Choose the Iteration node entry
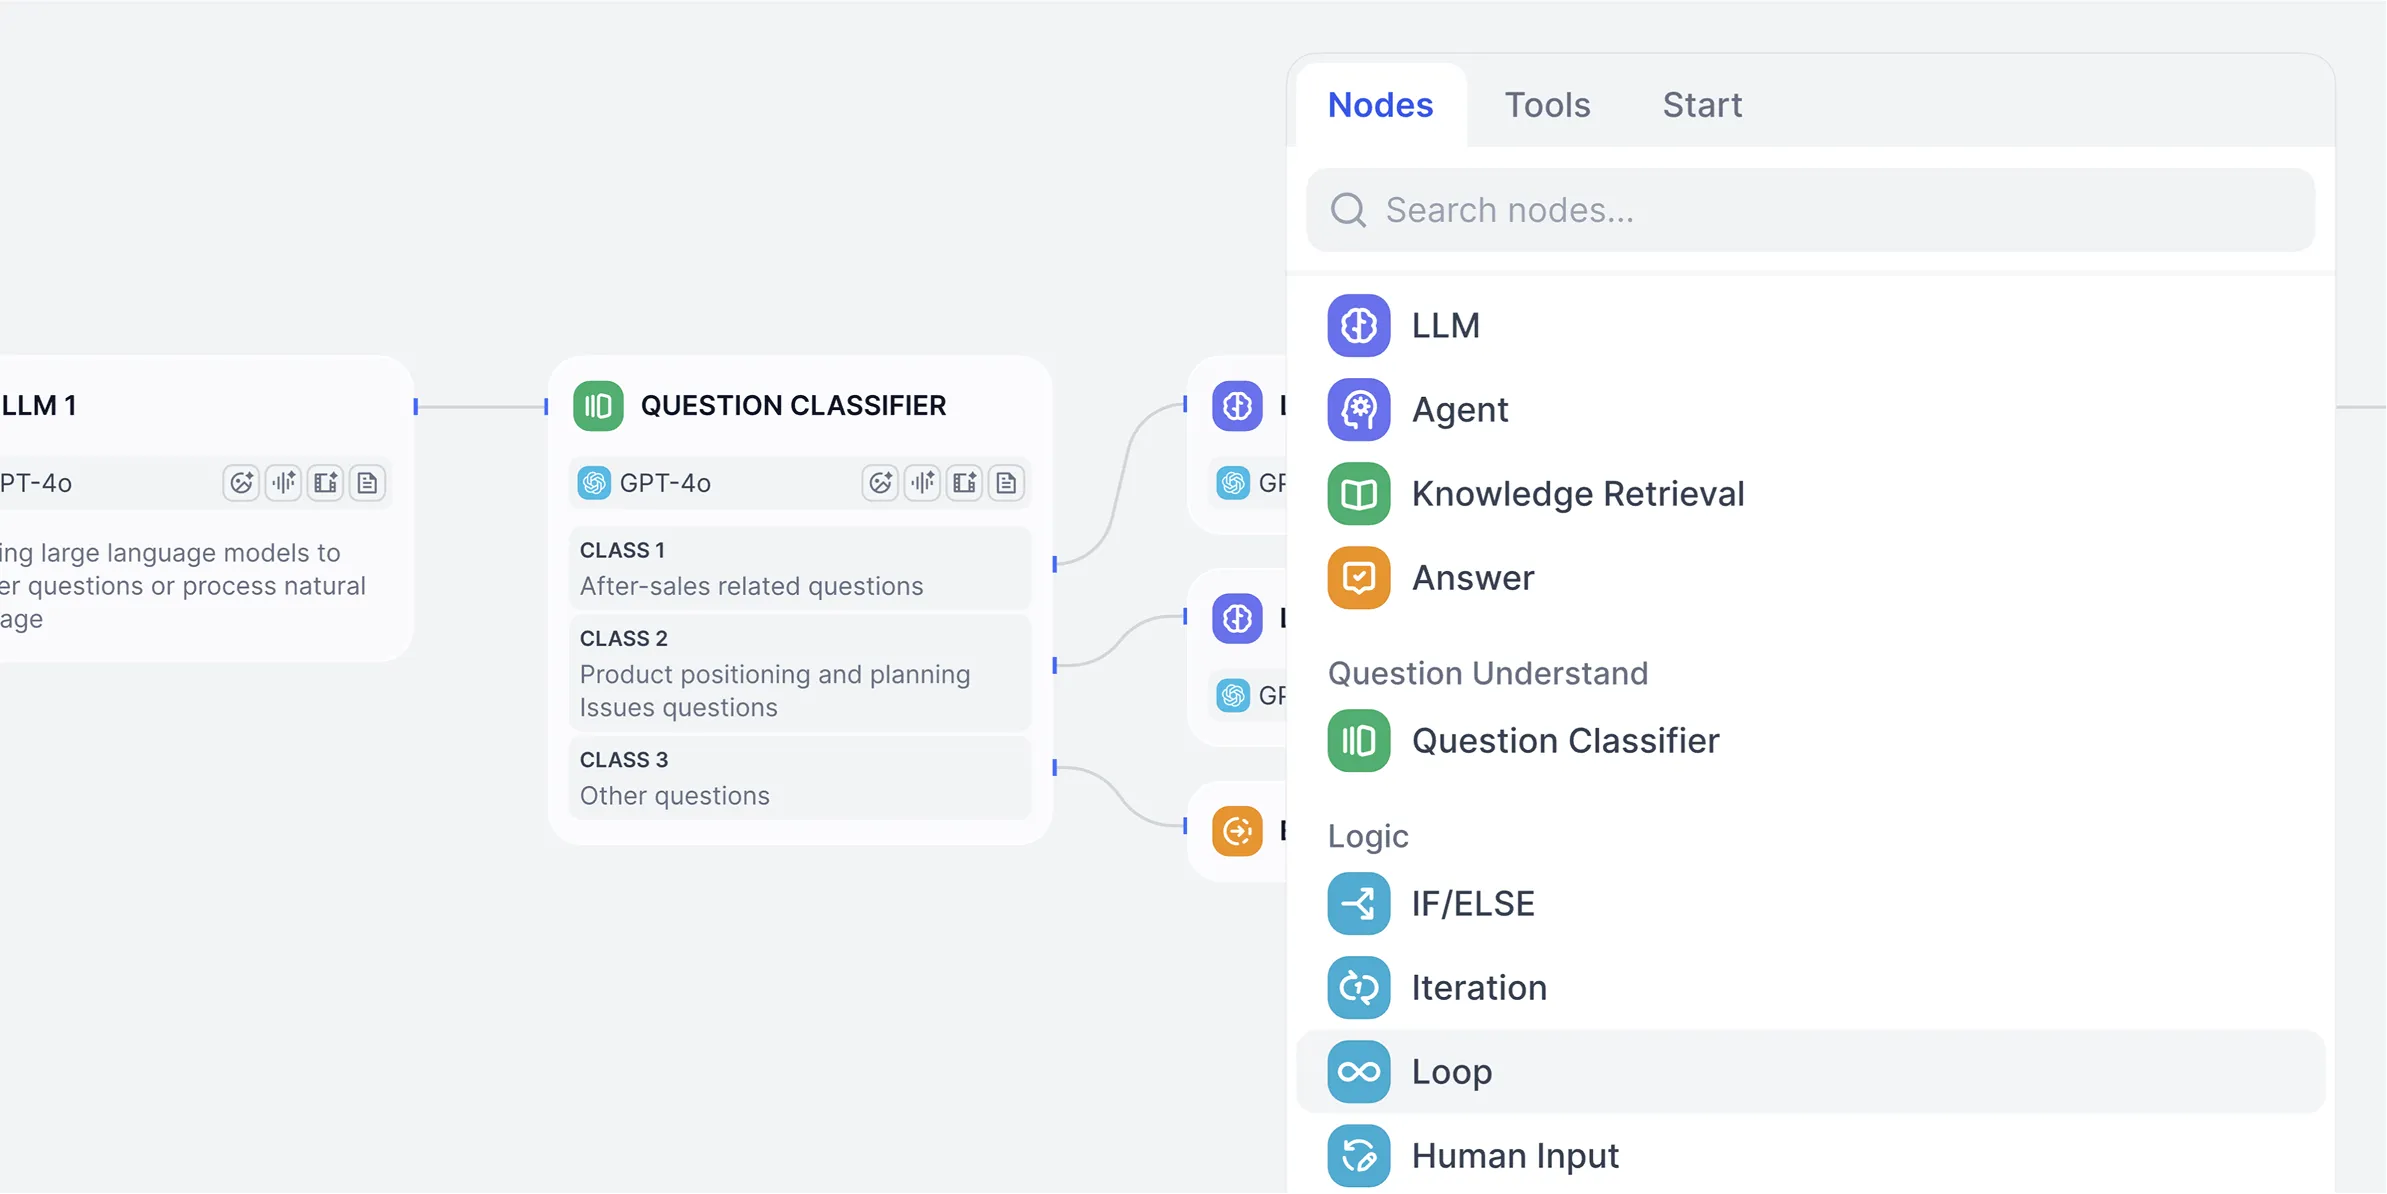2387x1194 pixels. [x=1810, y=987]
